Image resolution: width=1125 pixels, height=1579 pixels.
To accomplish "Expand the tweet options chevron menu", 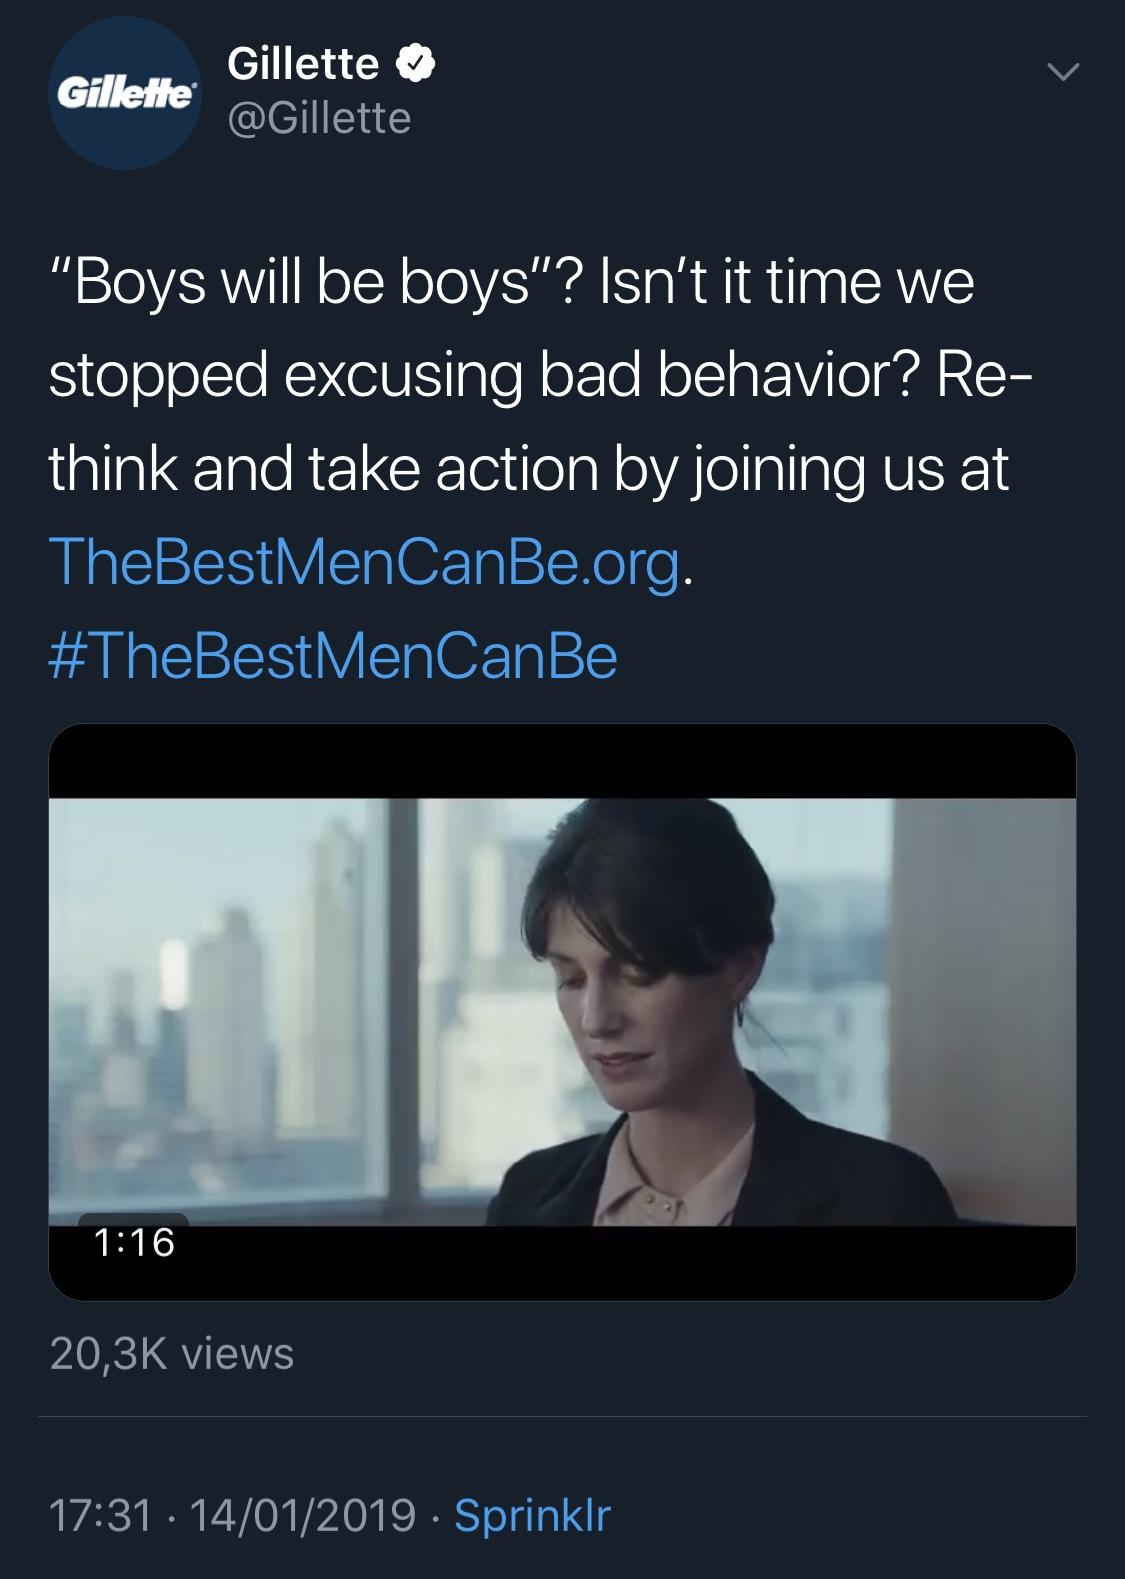I will 1062,71.
